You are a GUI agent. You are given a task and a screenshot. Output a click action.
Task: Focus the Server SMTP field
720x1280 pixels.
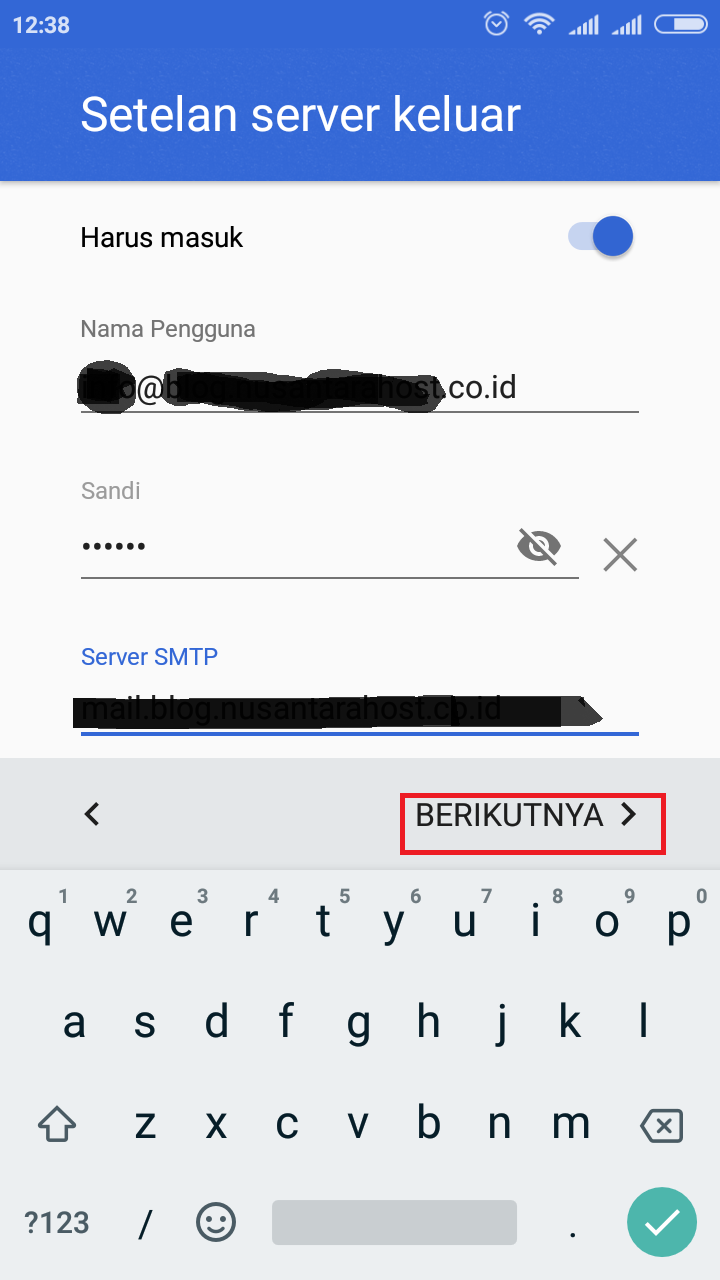(359, 709)
